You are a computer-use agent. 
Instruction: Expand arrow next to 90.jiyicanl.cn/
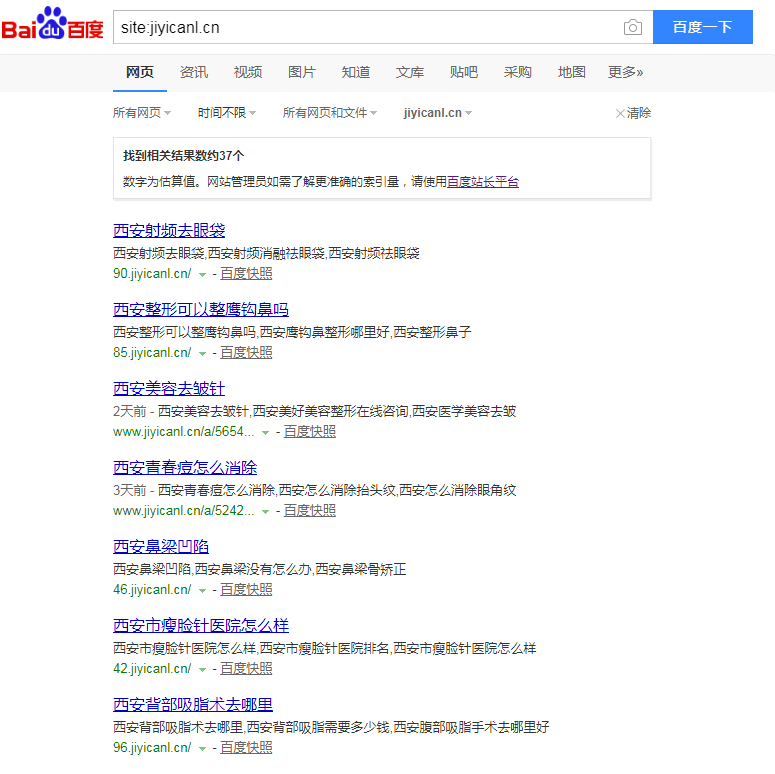[202, 275]
